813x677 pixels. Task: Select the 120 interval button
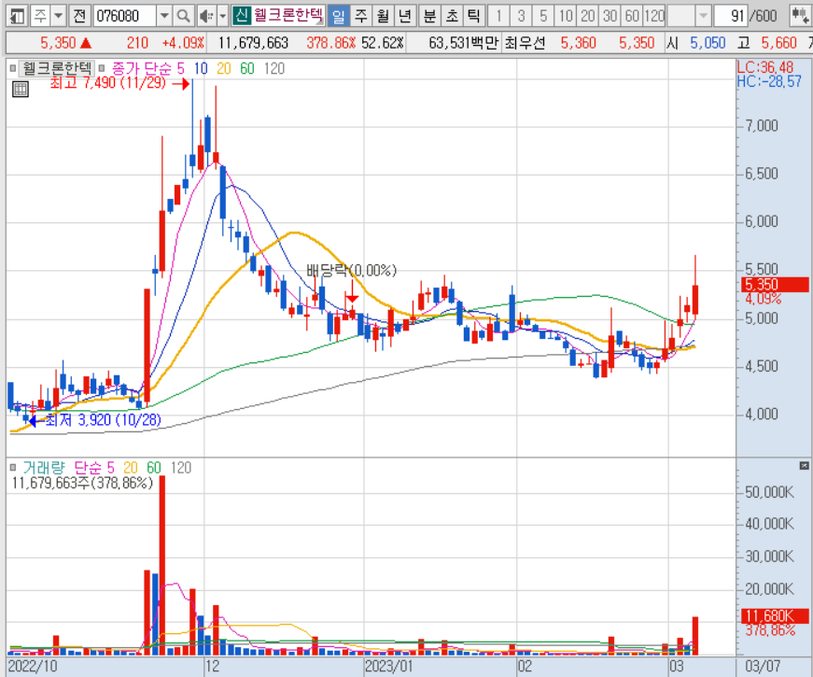point(654,16)
